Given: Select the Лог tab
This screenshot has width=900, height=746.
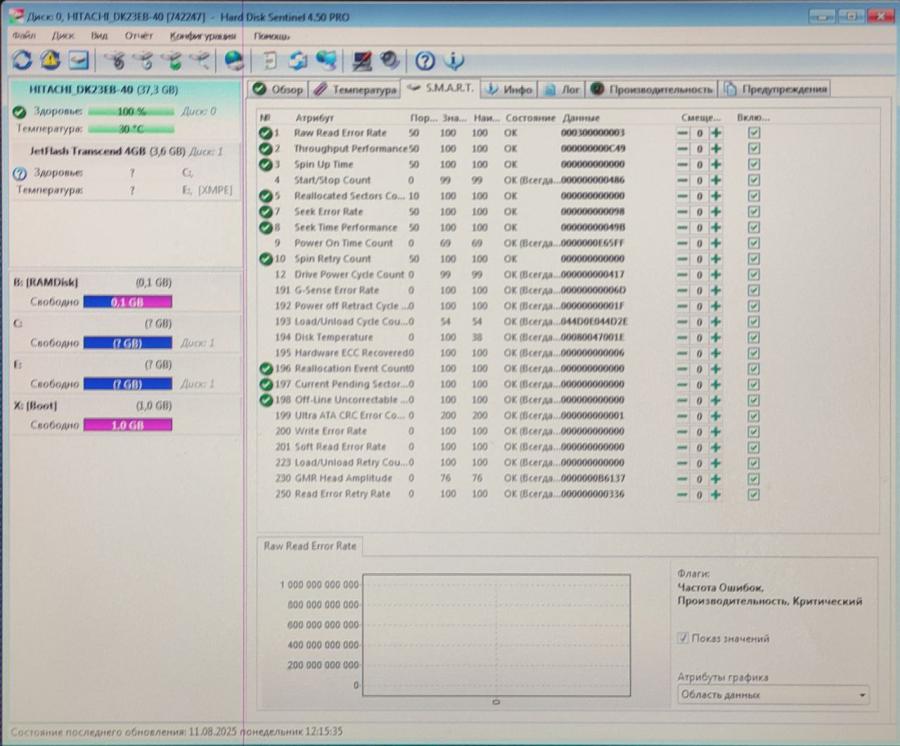Looking at the screenshot, I should tap(566, 88).
